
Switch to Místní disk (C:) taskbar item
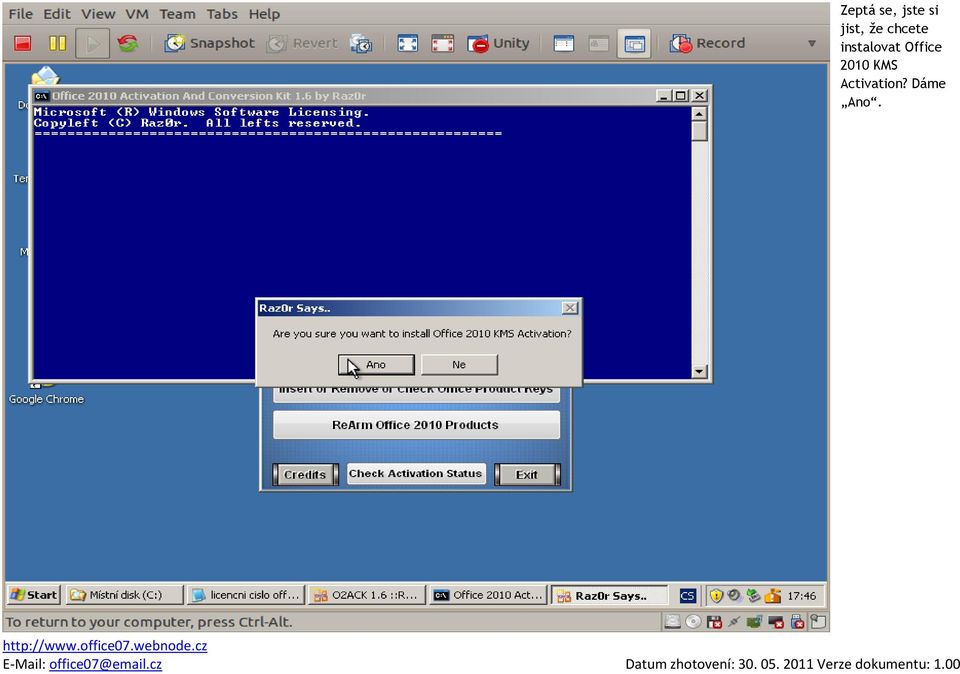124,595
